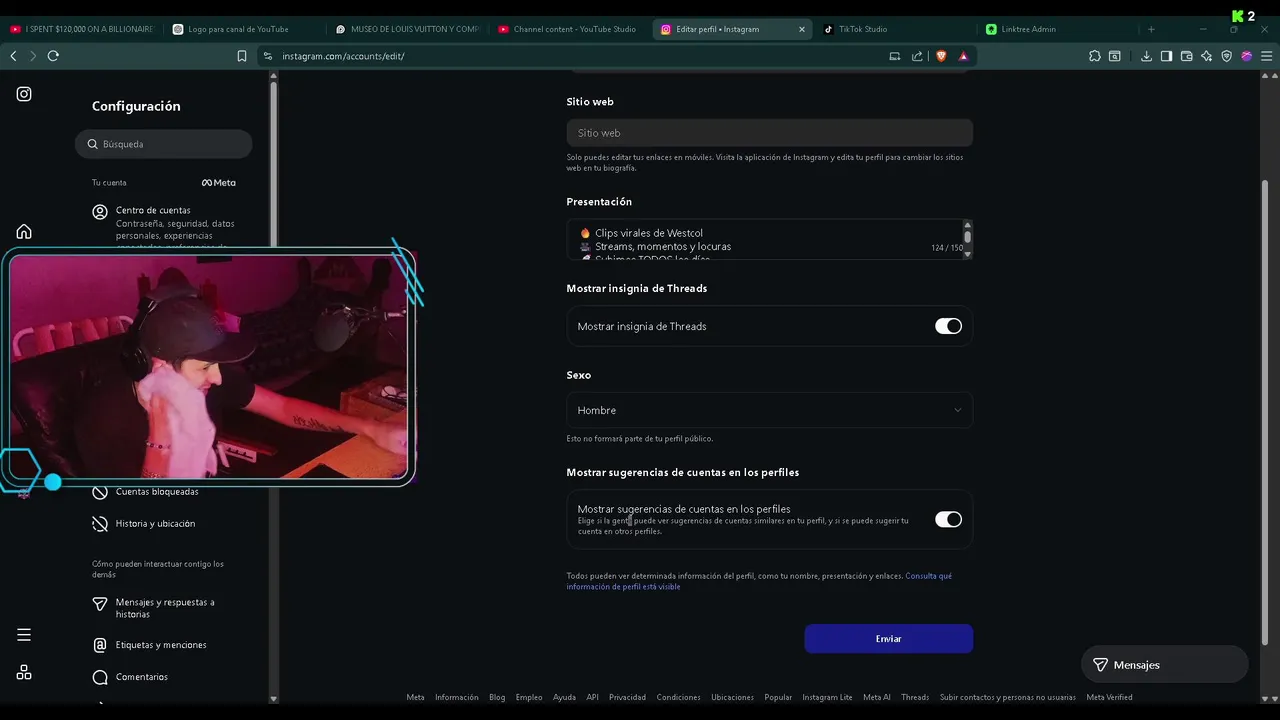This screenshot has height=720, width=1280.
Task: Click the Sitio web input field
Action: coord(769,133)
